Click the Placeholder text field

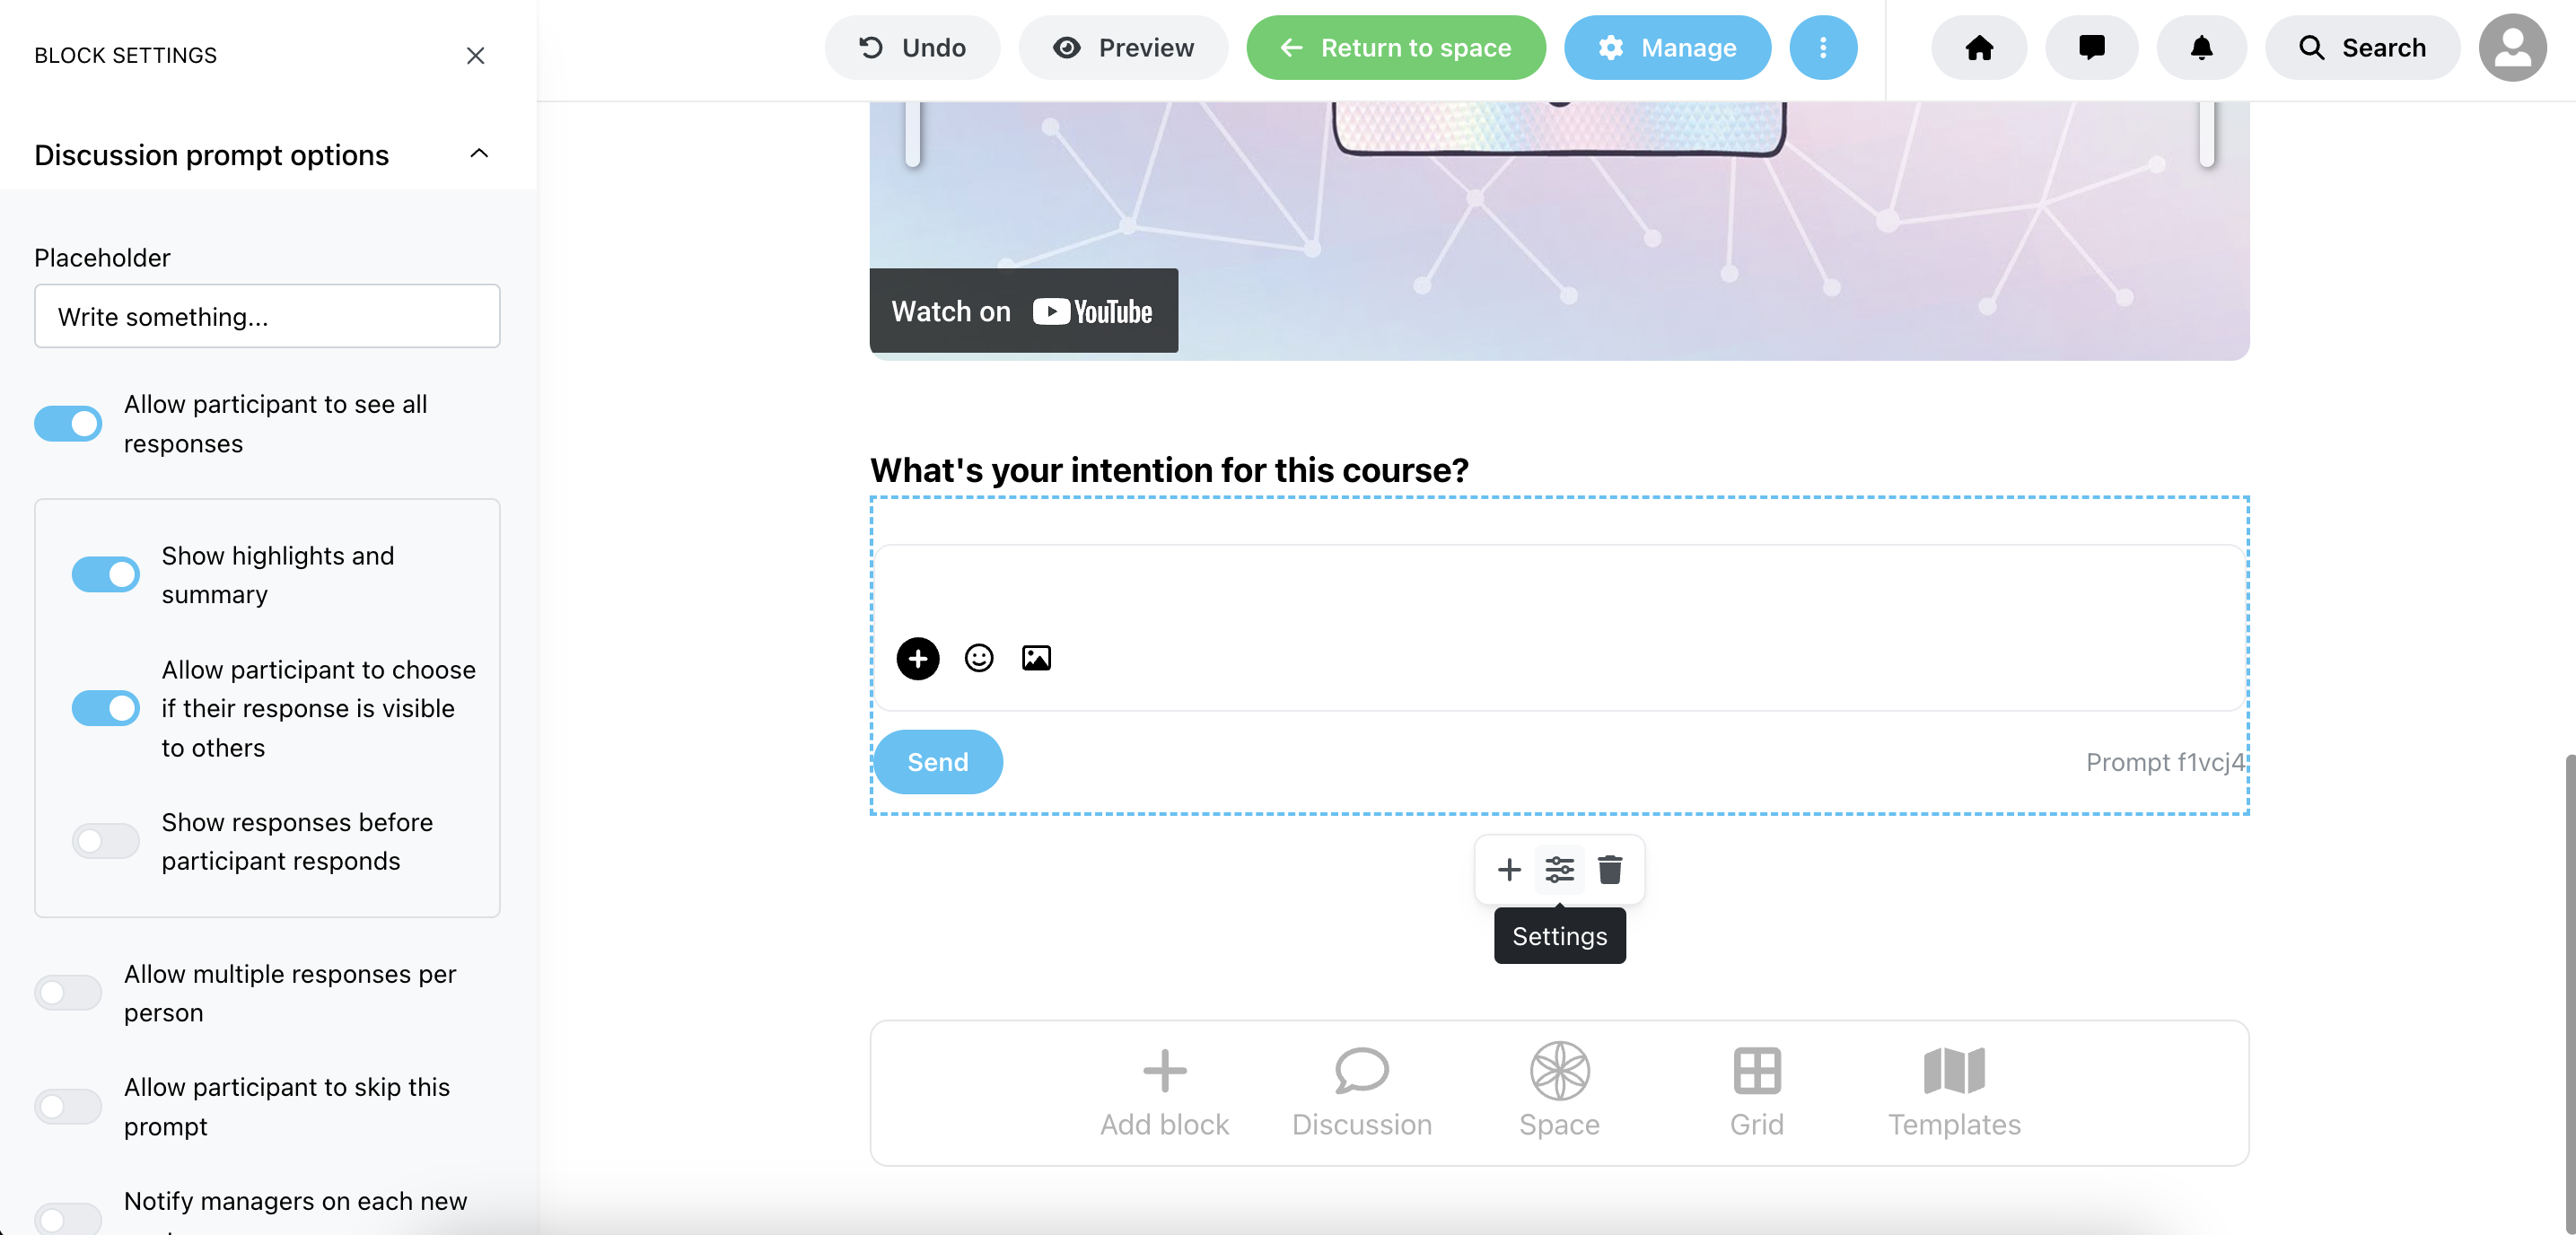267,316
